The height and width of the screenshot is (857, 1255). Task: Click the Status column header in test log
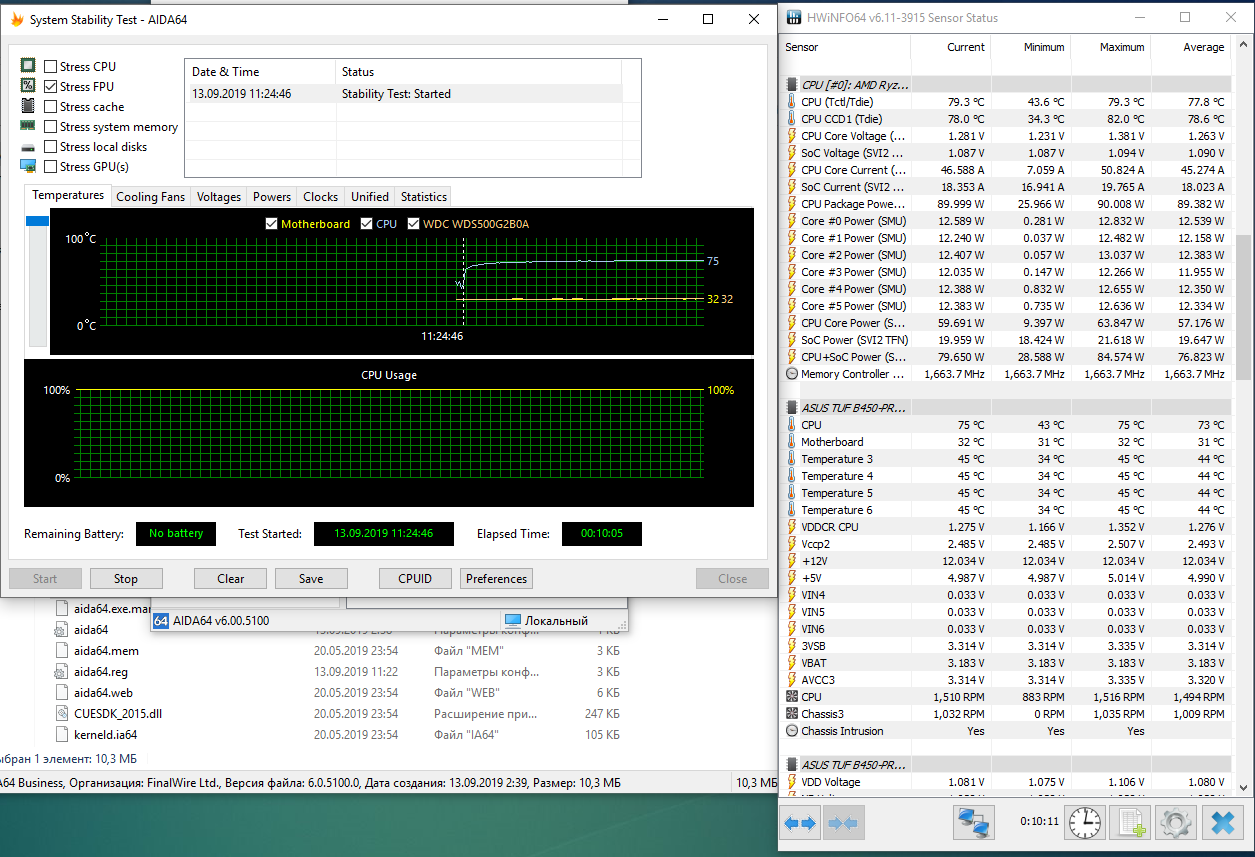pyautogui.click(x=478, y=72)
